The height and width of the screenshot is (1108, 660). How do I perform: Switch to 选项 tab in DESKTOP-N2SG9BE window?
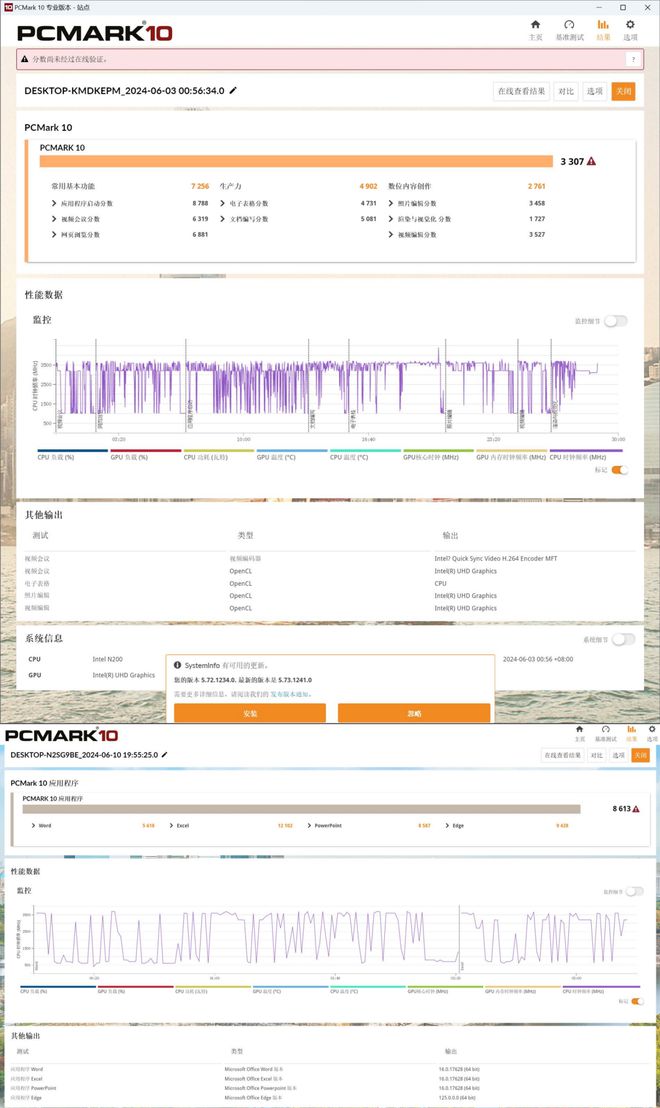[x=652, y=733]
